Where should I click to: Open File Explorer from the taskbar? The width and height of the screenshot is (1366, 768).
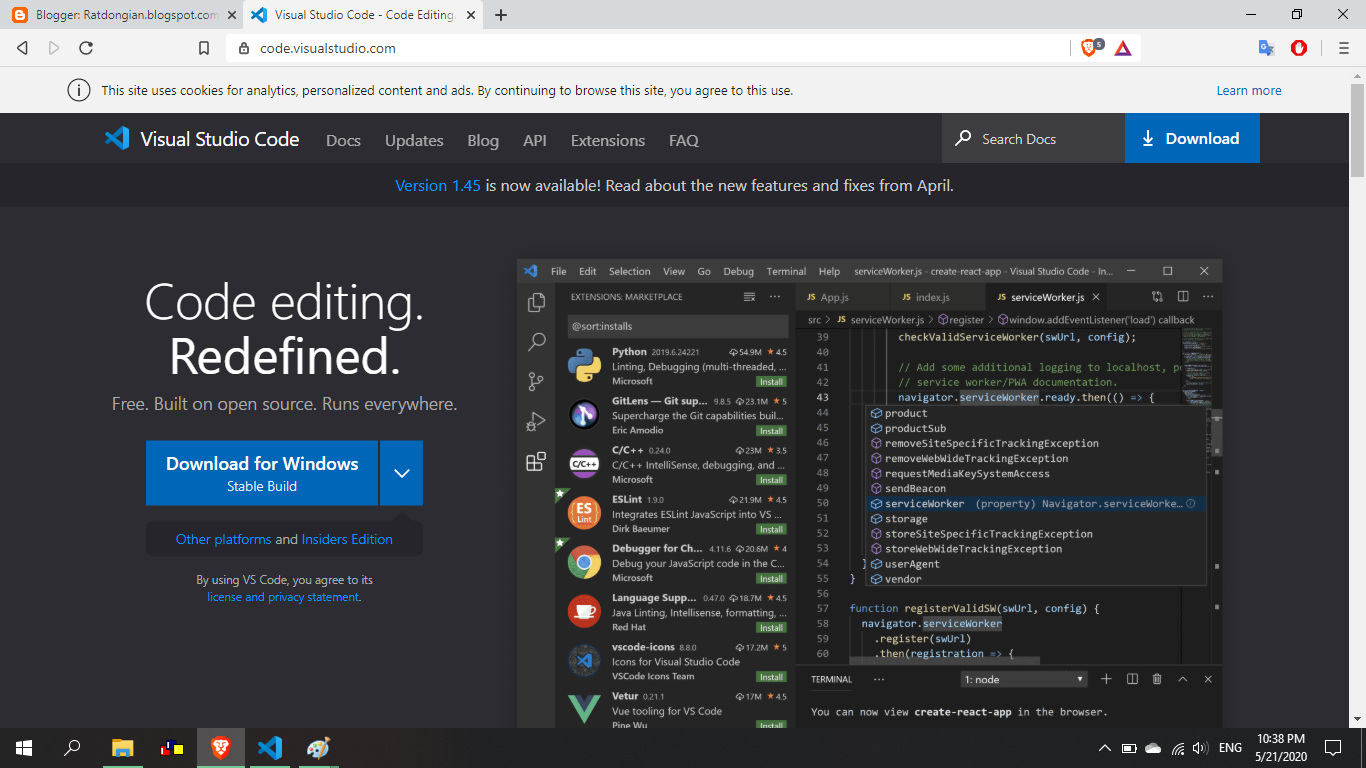(123, 747)
